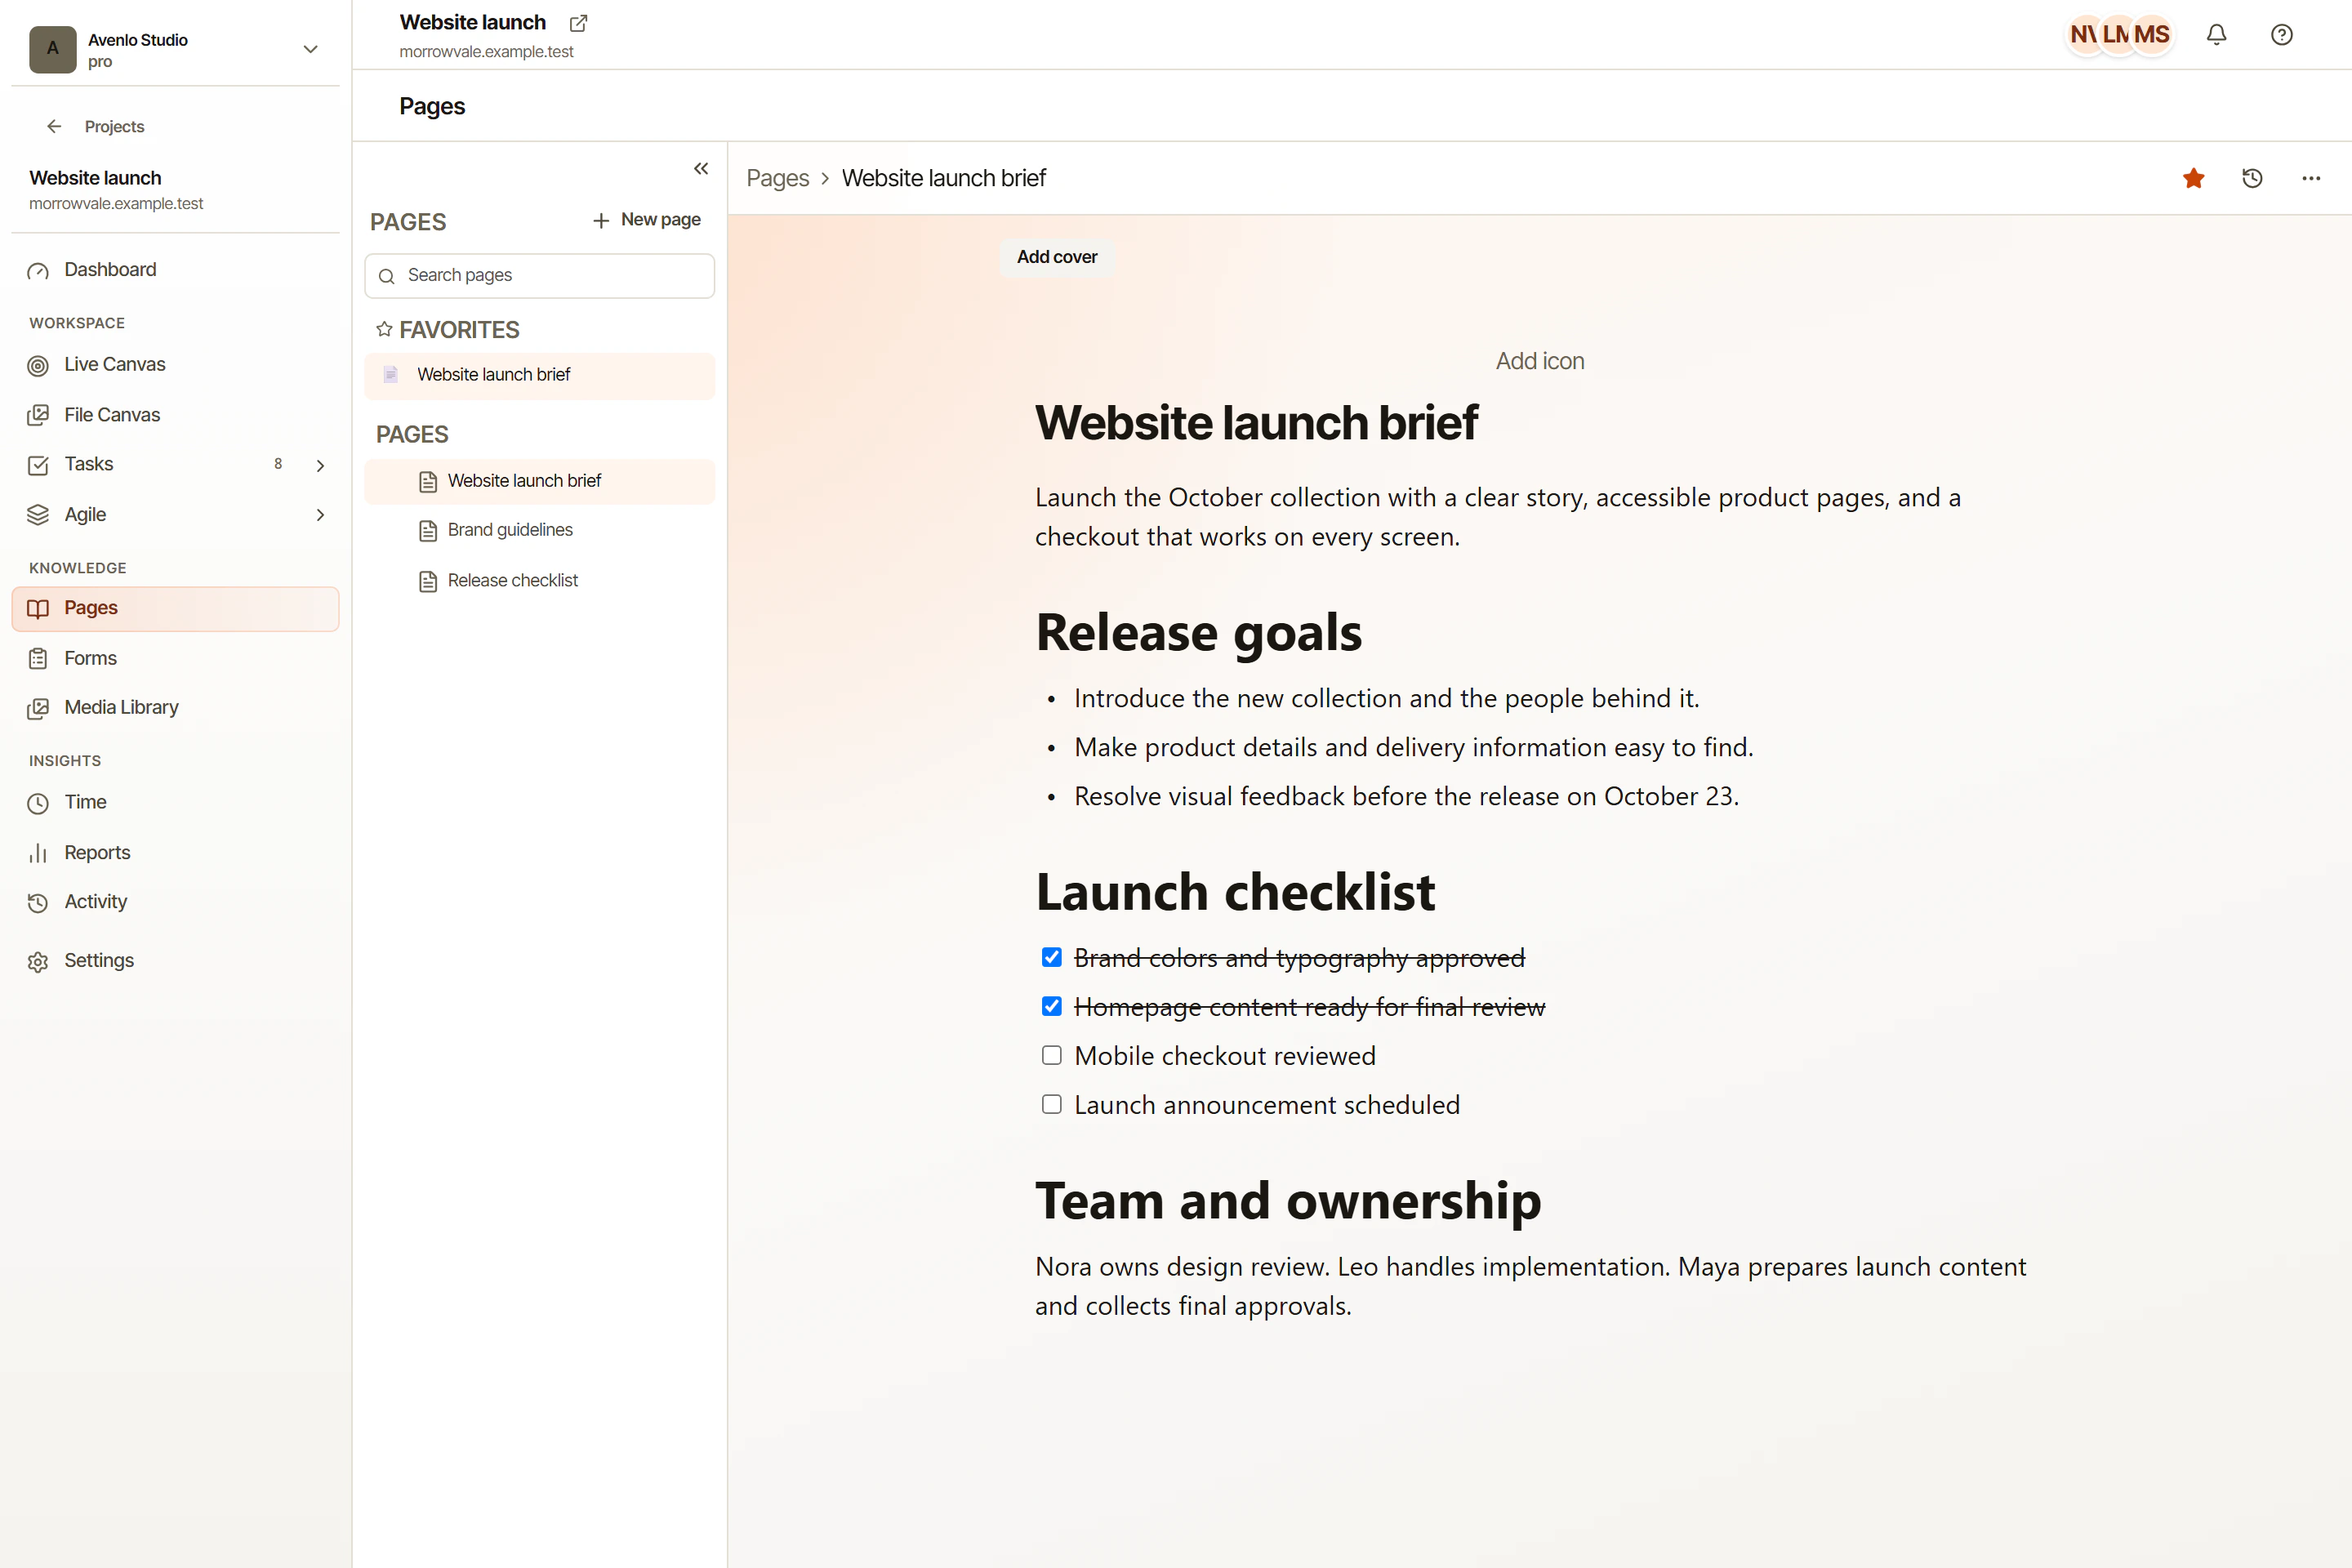Screen dimensions: 2352x1568
Task: Focus the Search pages field
Action: pyautogui.click(x=540, y=276)
